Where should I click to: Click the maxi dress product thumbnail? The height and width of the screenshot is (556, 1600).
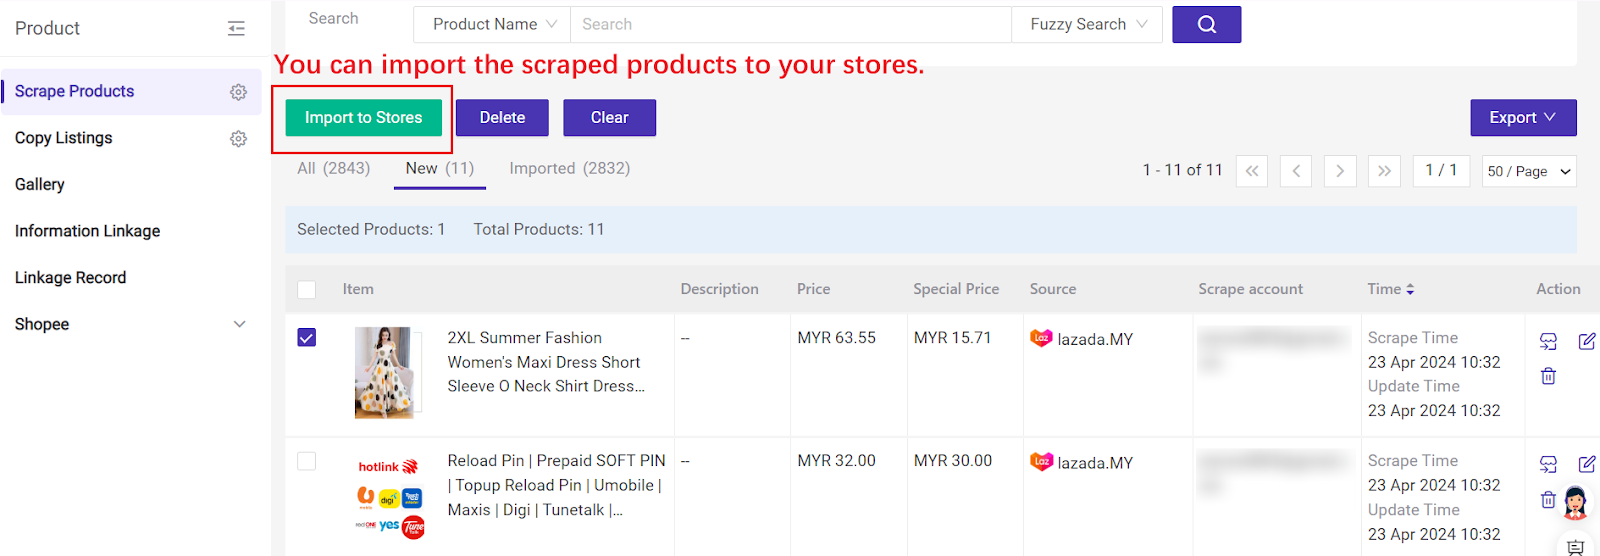click(384, 373)
